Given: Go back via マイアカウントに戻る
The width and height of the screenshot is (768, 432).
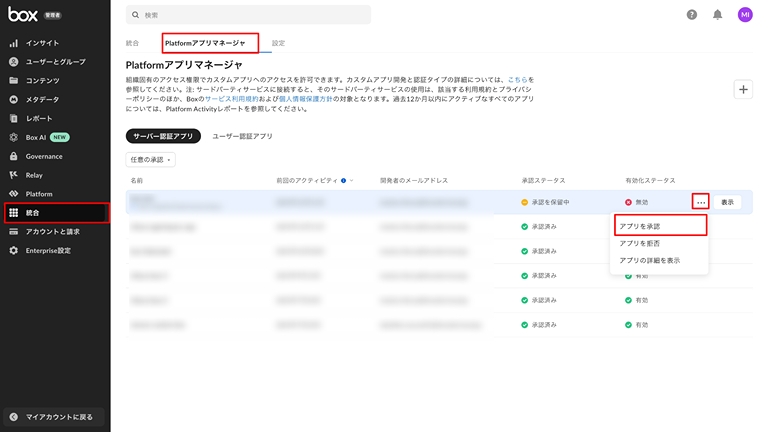Looking at the screenshot, I should 54,417.
